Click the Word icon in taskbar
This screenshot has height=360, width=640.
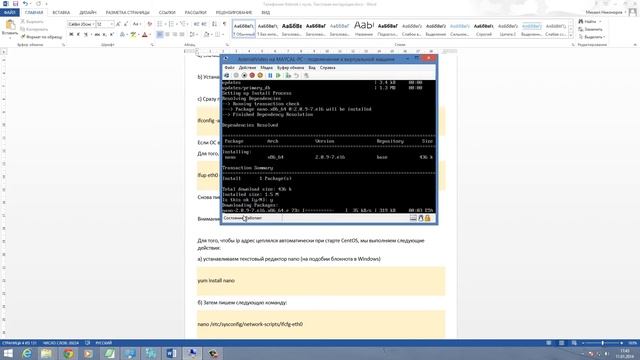pyautogui.click(x=171, y=353)
